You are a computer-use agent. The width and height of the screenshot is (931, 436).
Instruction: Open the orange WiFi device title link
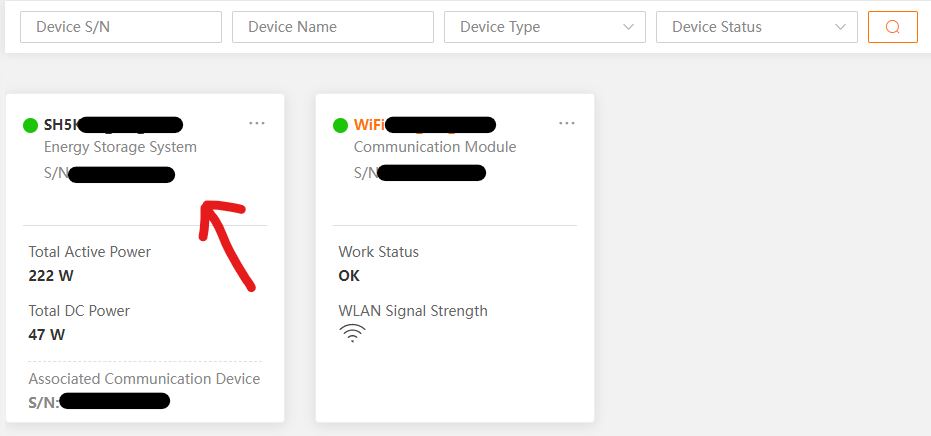pos(424,125)
